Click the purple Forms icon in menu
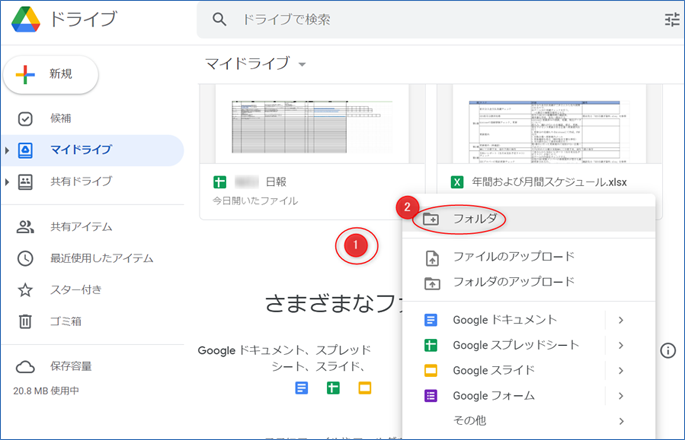 (431, 396)
